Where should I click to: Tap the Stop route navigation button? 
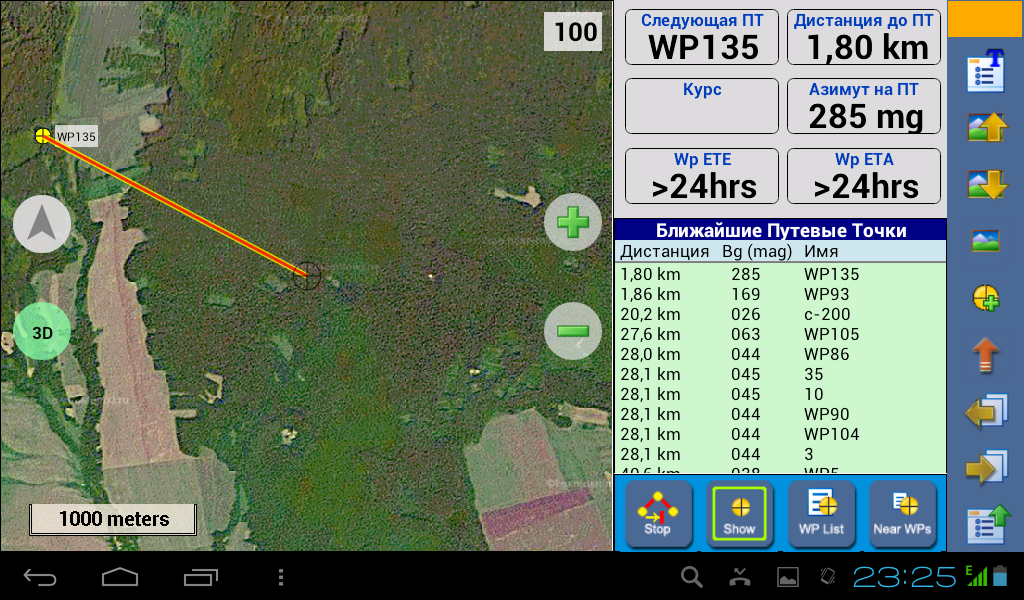(x=658, y=514)
